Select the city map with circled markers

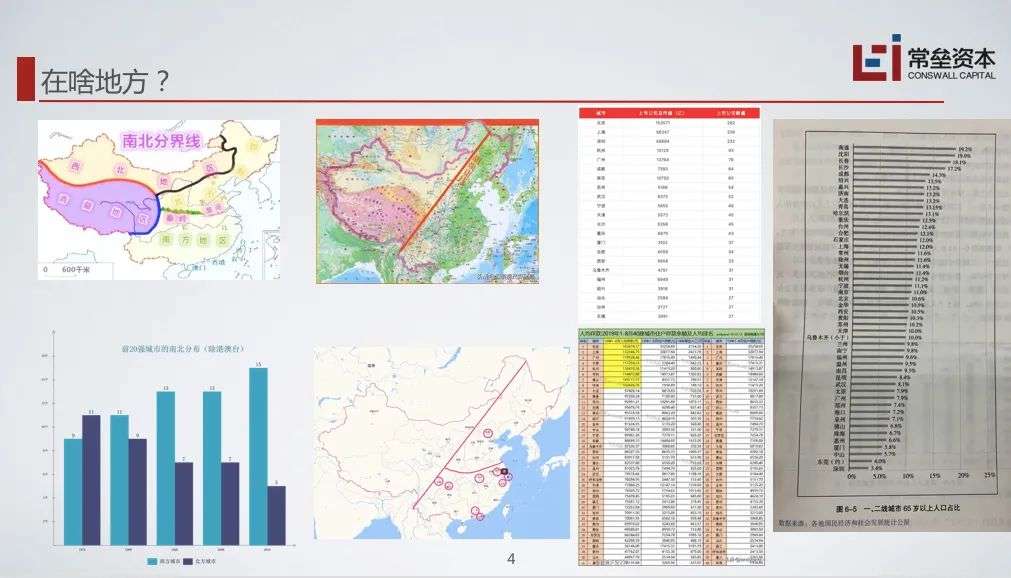(x=442, y=443)
